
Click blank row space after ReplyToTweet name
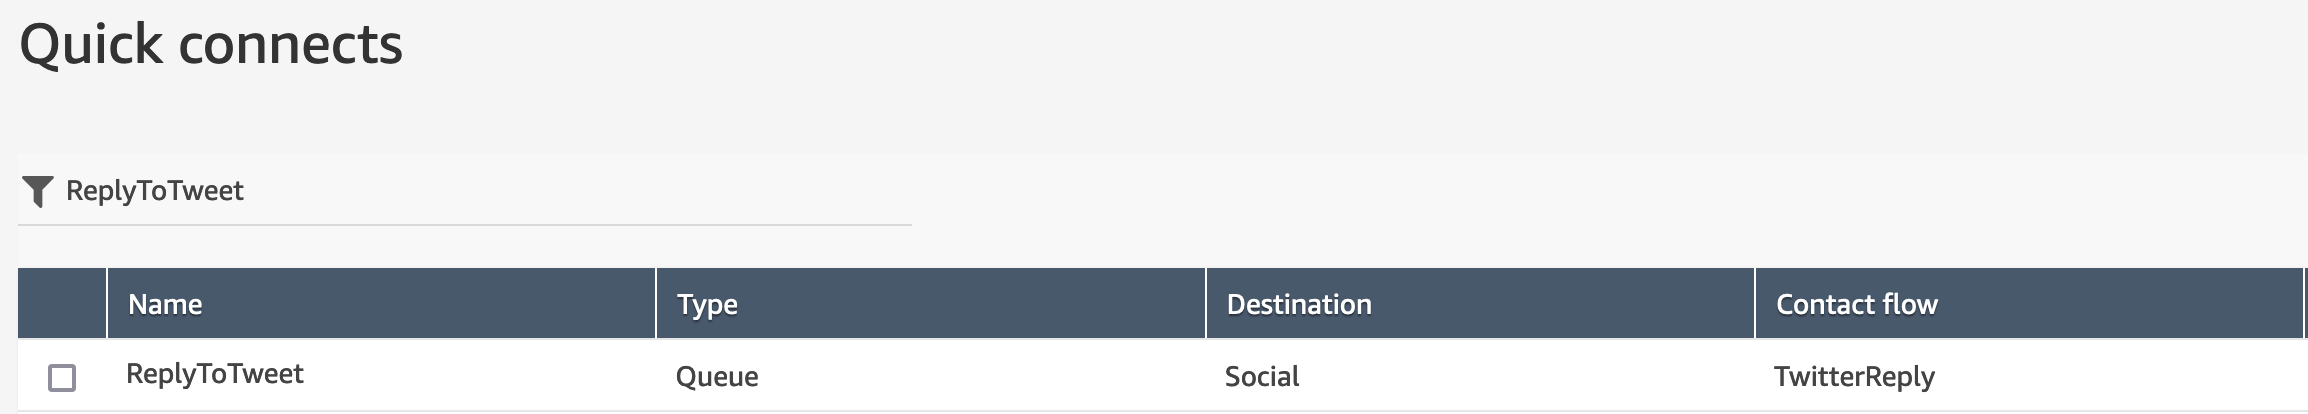tap(480, 375)
